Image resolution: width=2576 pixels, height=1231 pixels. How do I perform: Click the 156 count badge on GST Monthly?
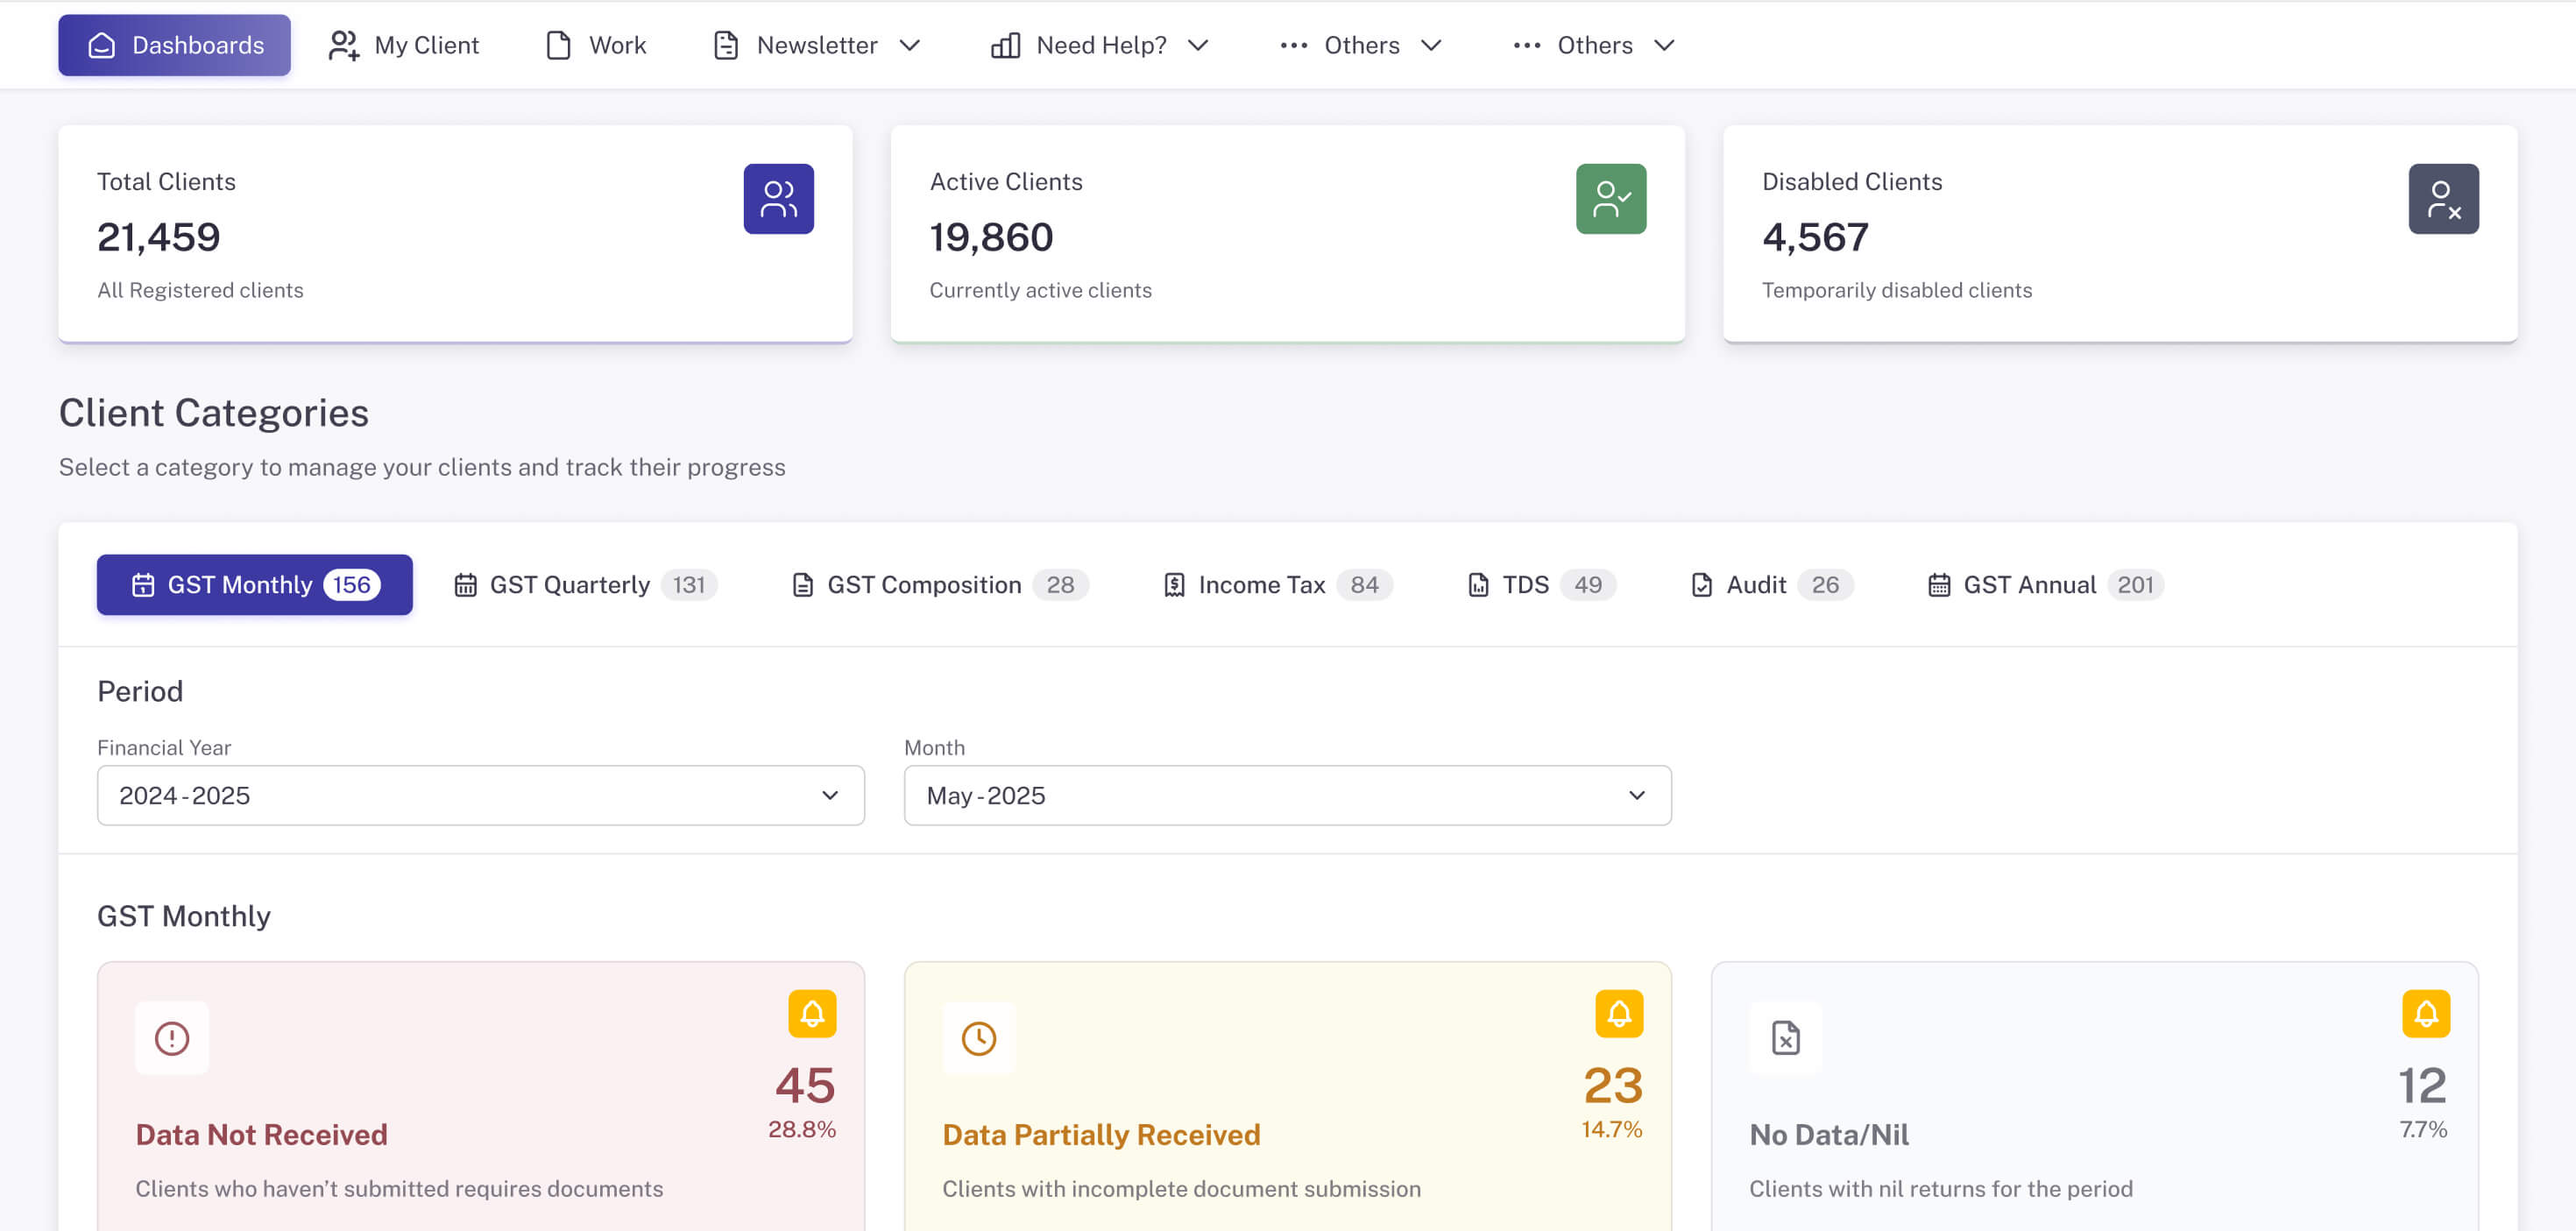(x=351, y=584)
